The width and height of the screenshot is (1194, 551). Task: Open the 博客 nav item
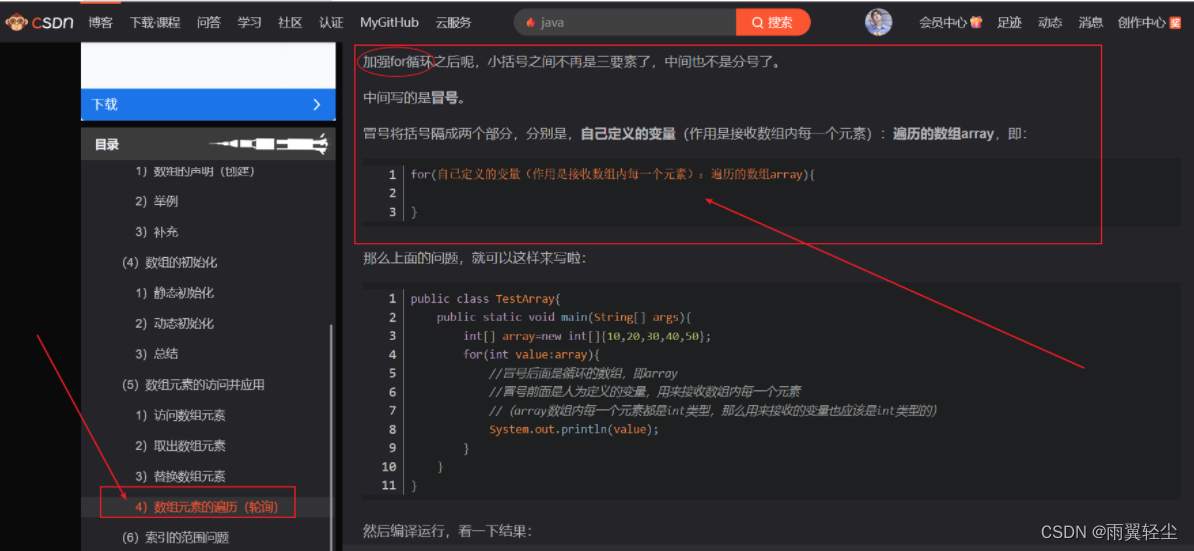tap(101, 22)
